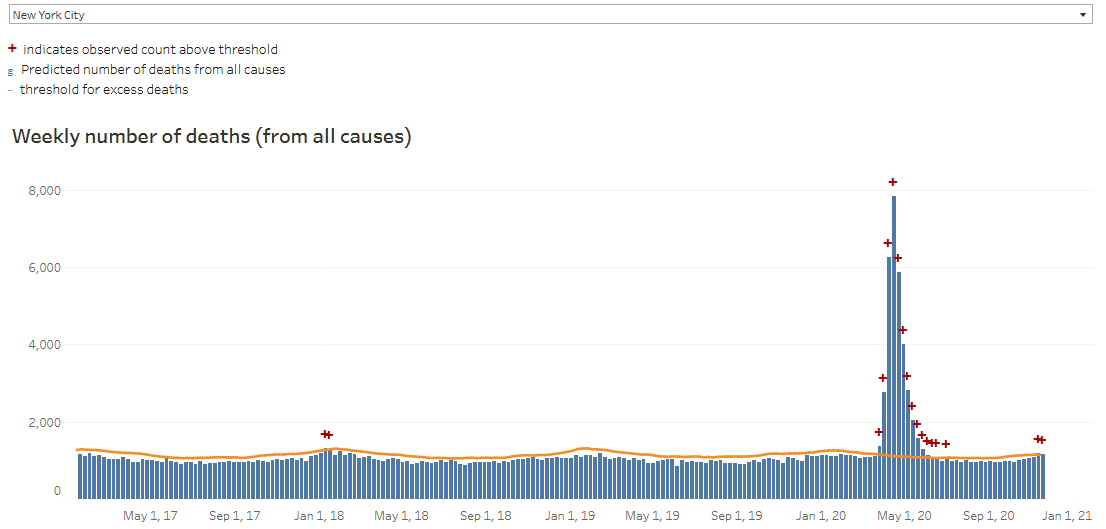Click the 8,000 y-axis label
This screenshot has height=529, width=1106.
(x=47, y=190)
